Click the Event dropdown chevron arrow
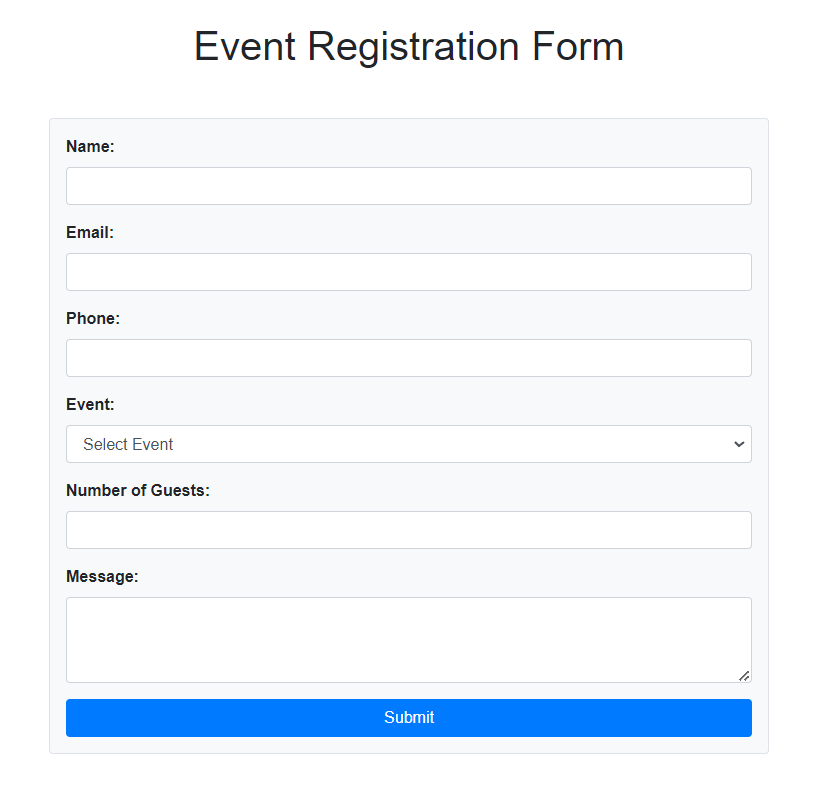 (x=739, y=444)
